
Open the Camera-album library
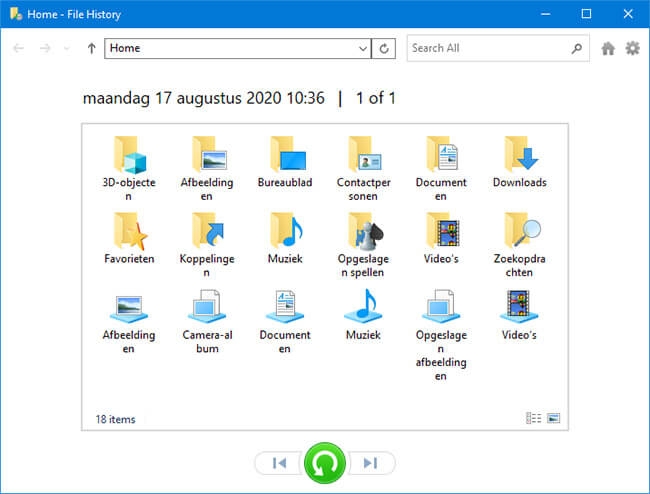tap(207, 321)
